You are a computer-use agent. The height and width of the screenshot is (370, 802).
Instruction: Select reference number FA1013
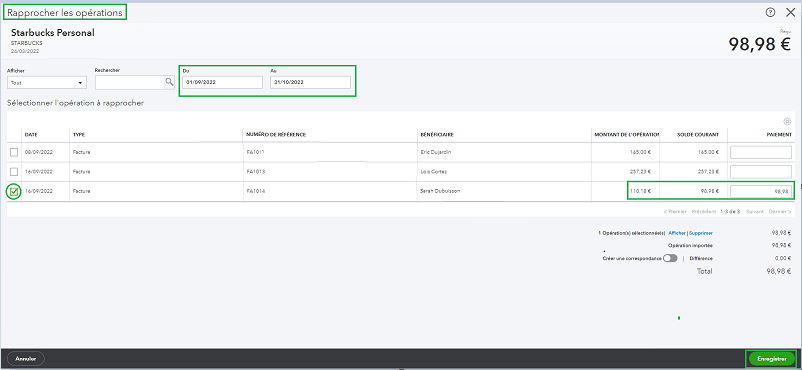coord(255,171)
